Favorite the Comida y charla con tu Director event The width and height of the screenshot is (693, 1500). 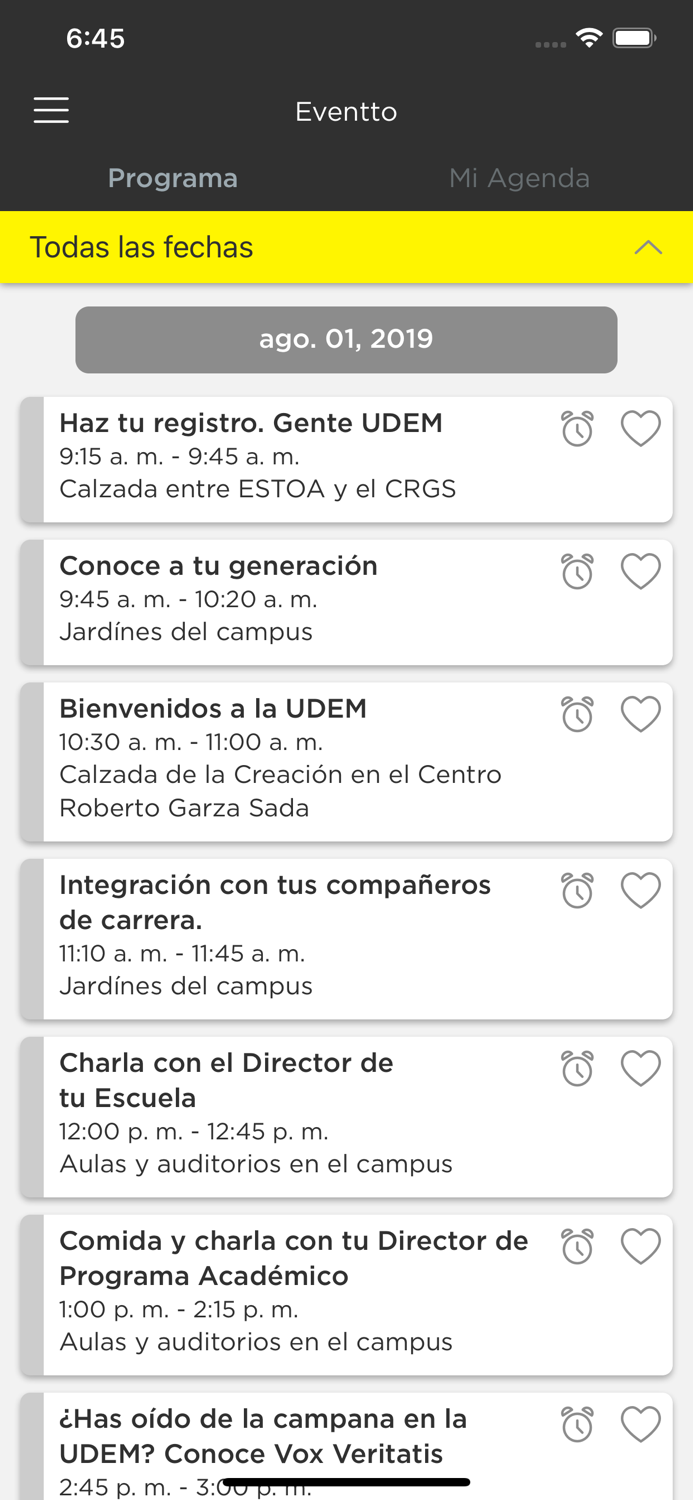pyautogui.click(x=641, y=1246)
